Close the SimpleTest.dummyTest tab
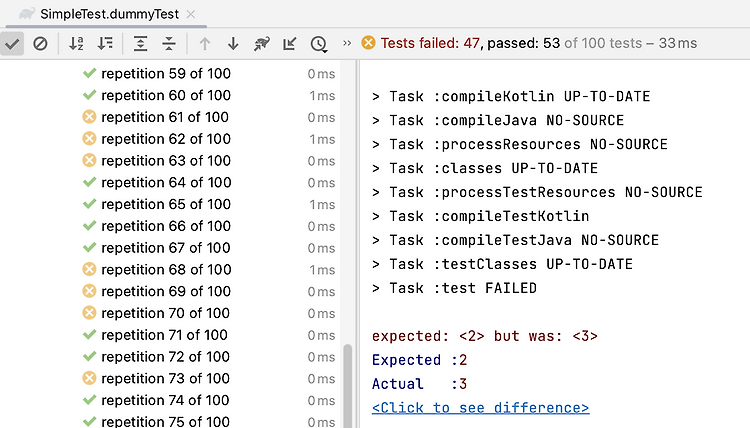This screenshot has width=750, height=428. click(x=191, y=14)
